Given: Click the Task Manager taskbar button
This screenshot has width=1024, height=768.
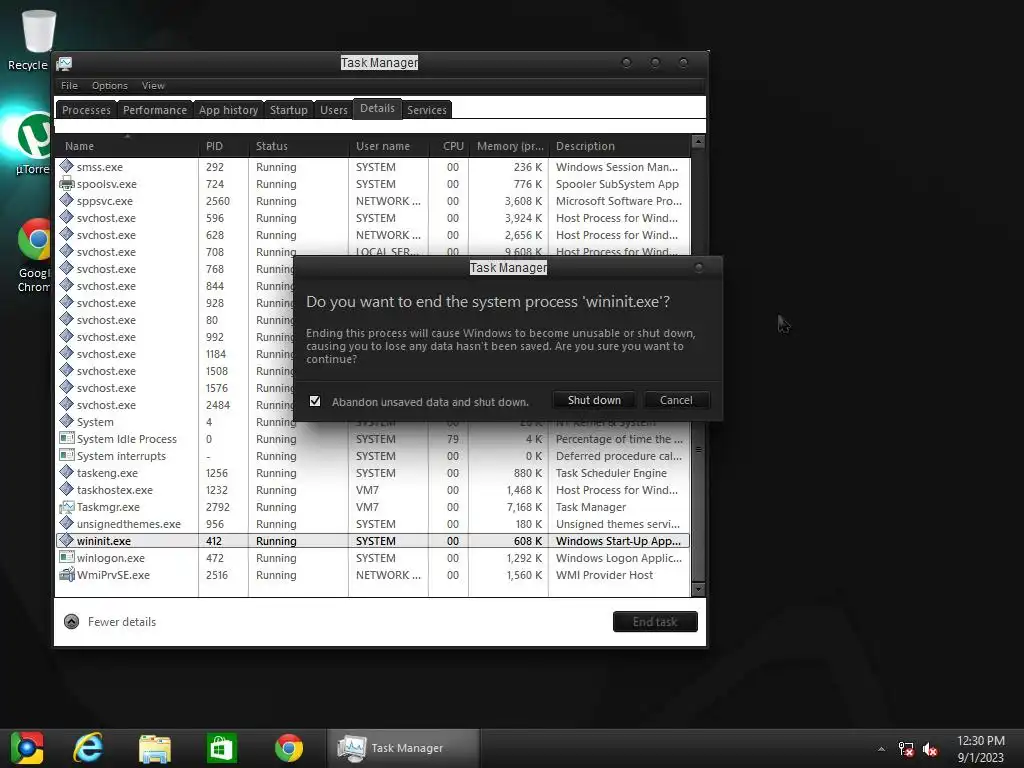Looking at the screenshot, I should click(403, 748).
